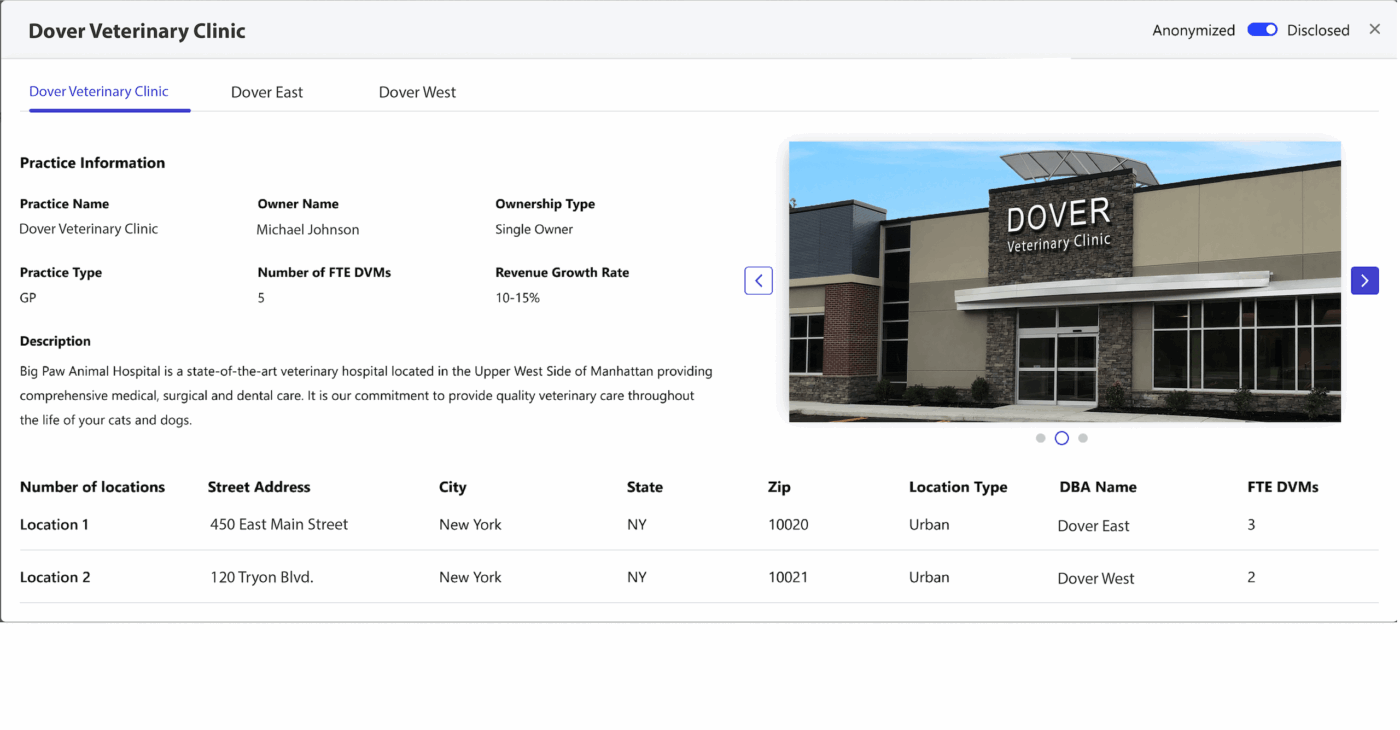
Task: Click the Location 2 row label
Action: click(x=55, y=577)
